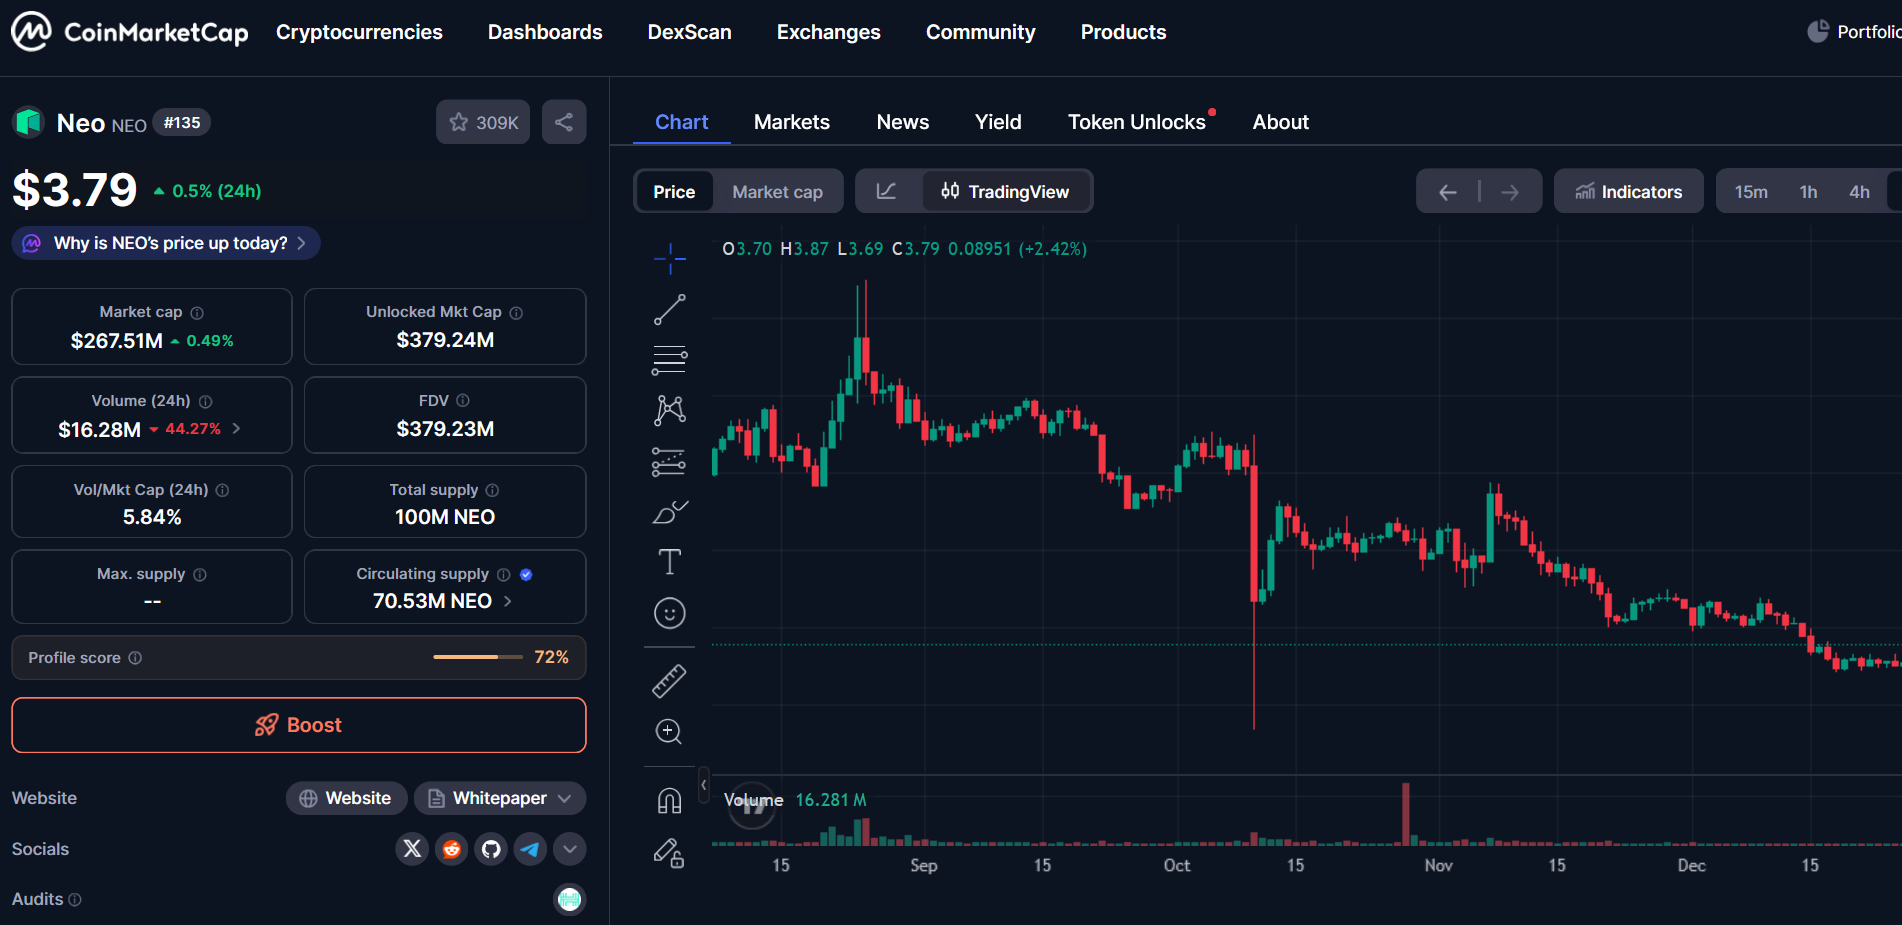Switch to the Yield tab

998,122
